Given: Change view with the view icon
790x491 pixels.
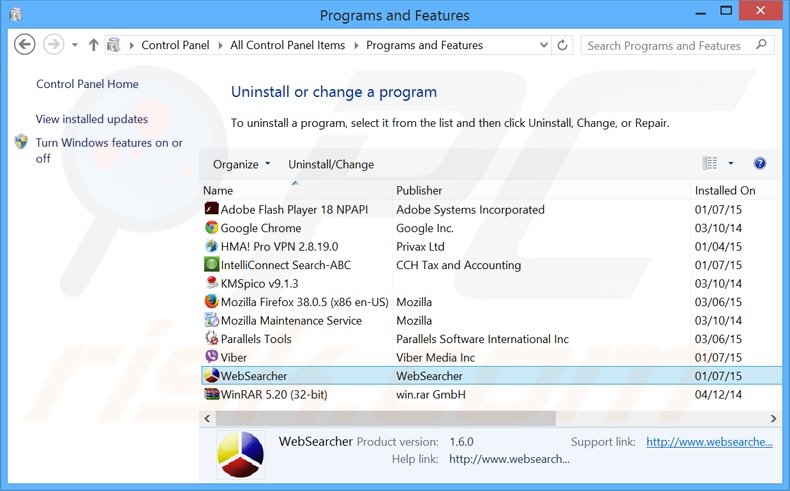Looking at the screenshot, I should click(x=710, y=163).
